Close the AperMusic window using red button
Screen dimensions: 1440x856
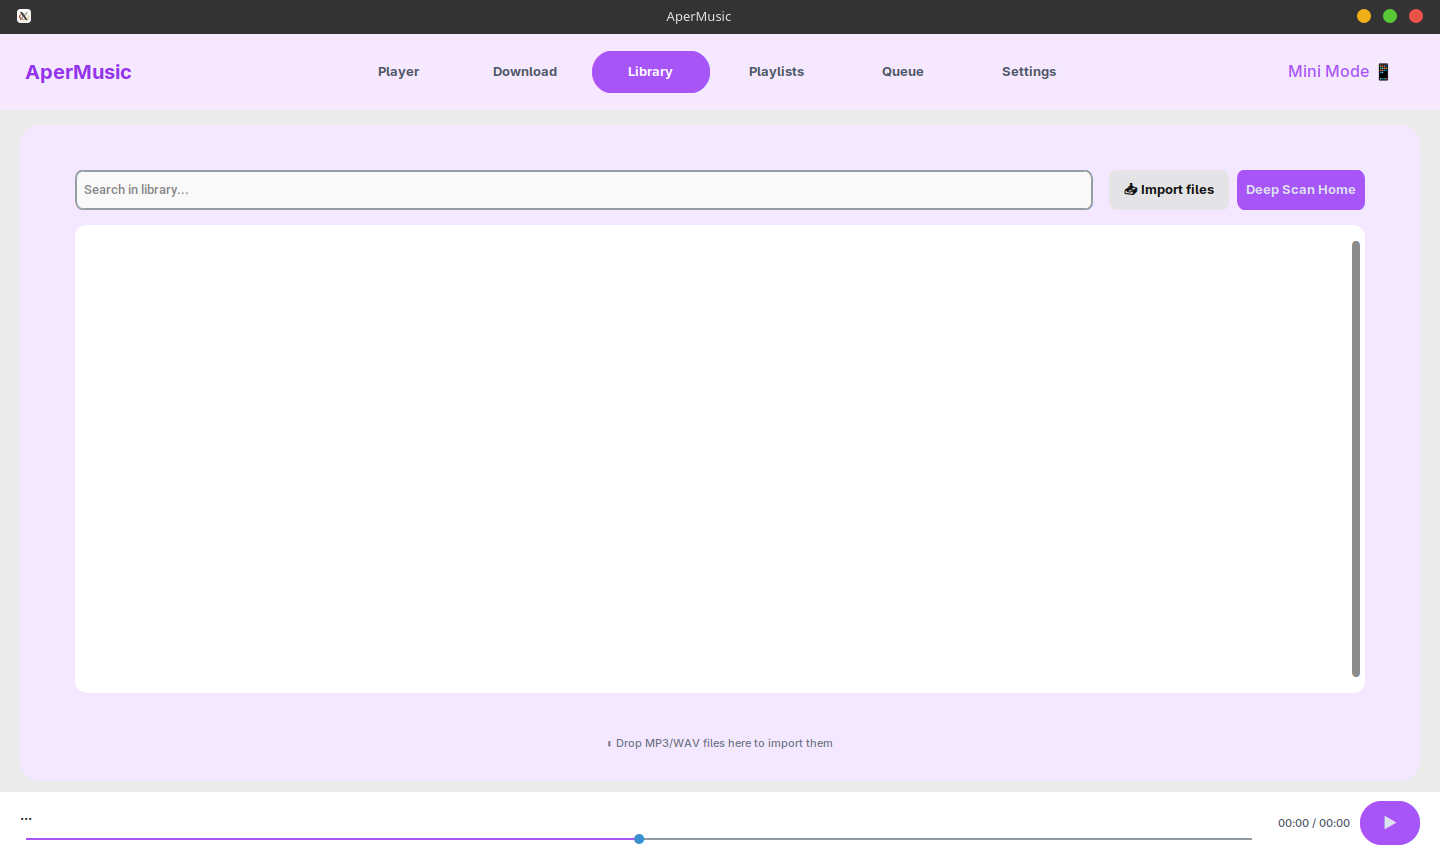[1416, 16]
